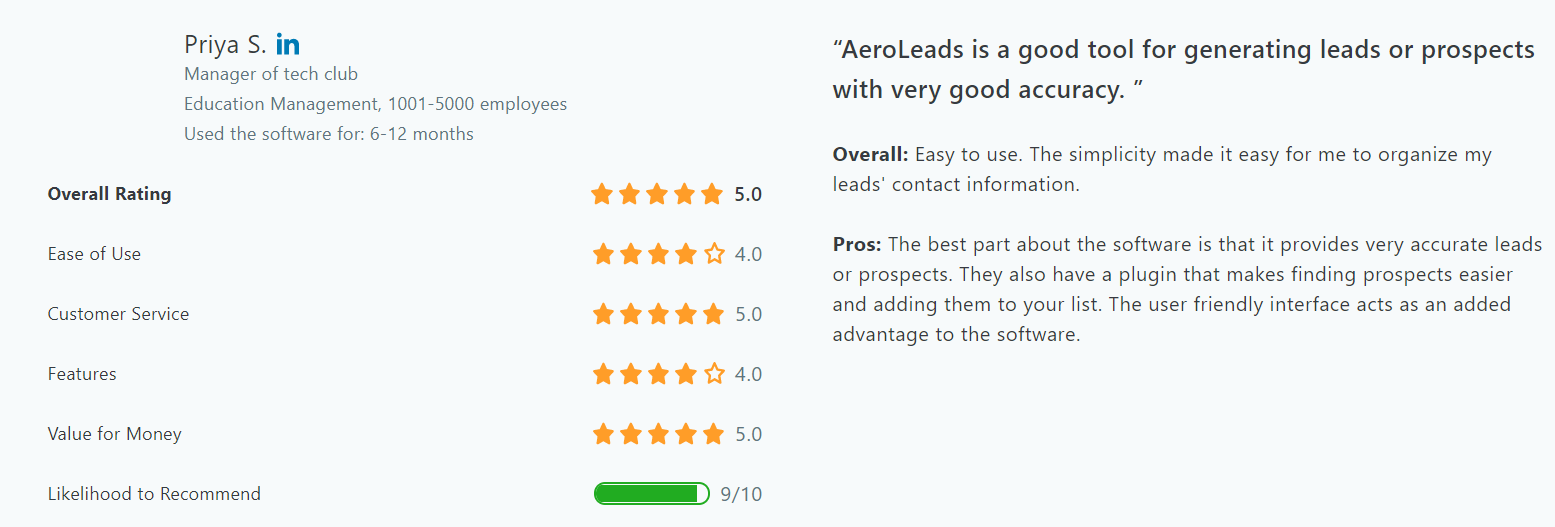This screenshot has width=1555, height=527.
Task: Click the empty fifth Ease of Use star
Action: pos(714,254)
